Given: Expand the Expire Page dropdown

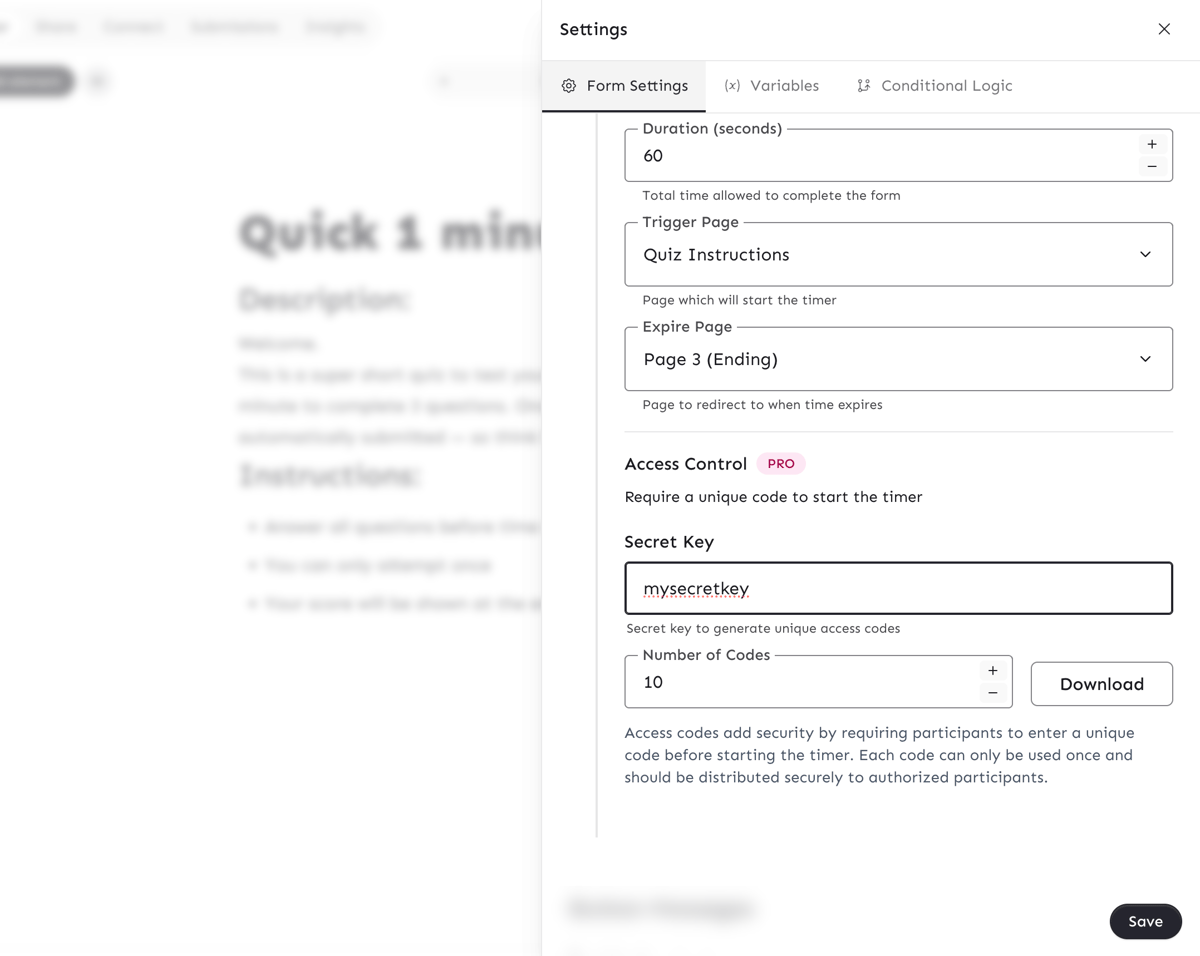Looking at the screenshot, I should [898, 359].
